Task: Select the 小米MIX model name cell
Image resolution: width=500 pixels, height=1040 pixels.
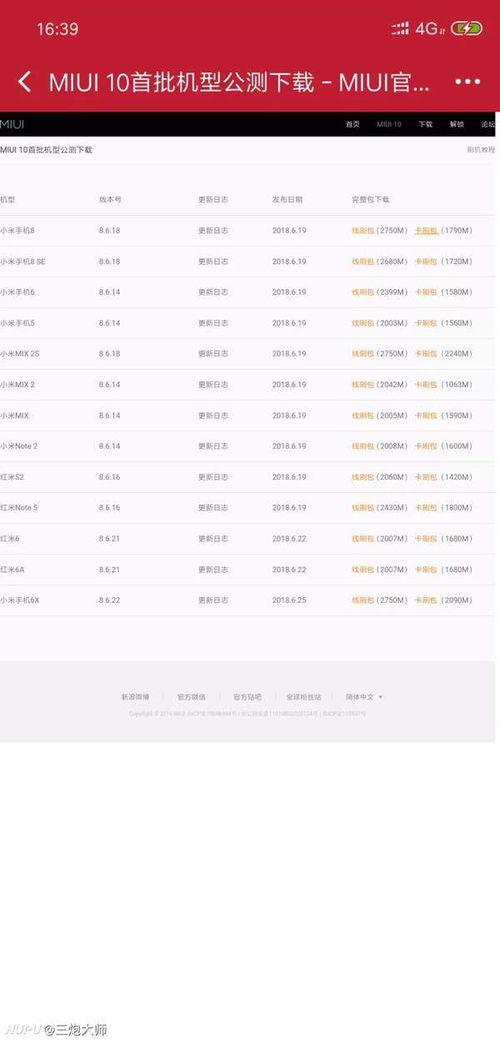Action: tap(15, 415)
